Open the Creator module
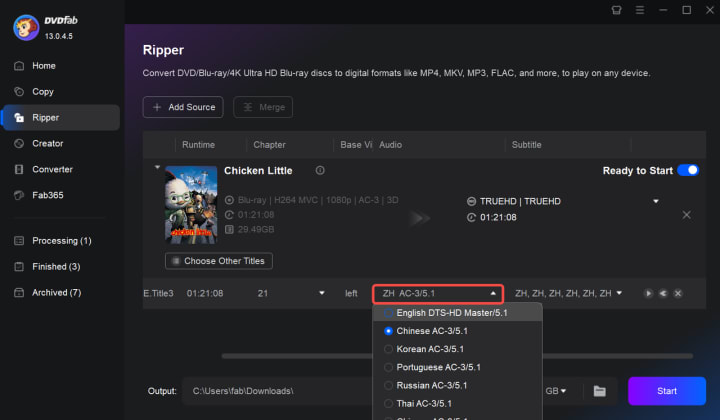The image size is (720, 420). pos(47,144)
